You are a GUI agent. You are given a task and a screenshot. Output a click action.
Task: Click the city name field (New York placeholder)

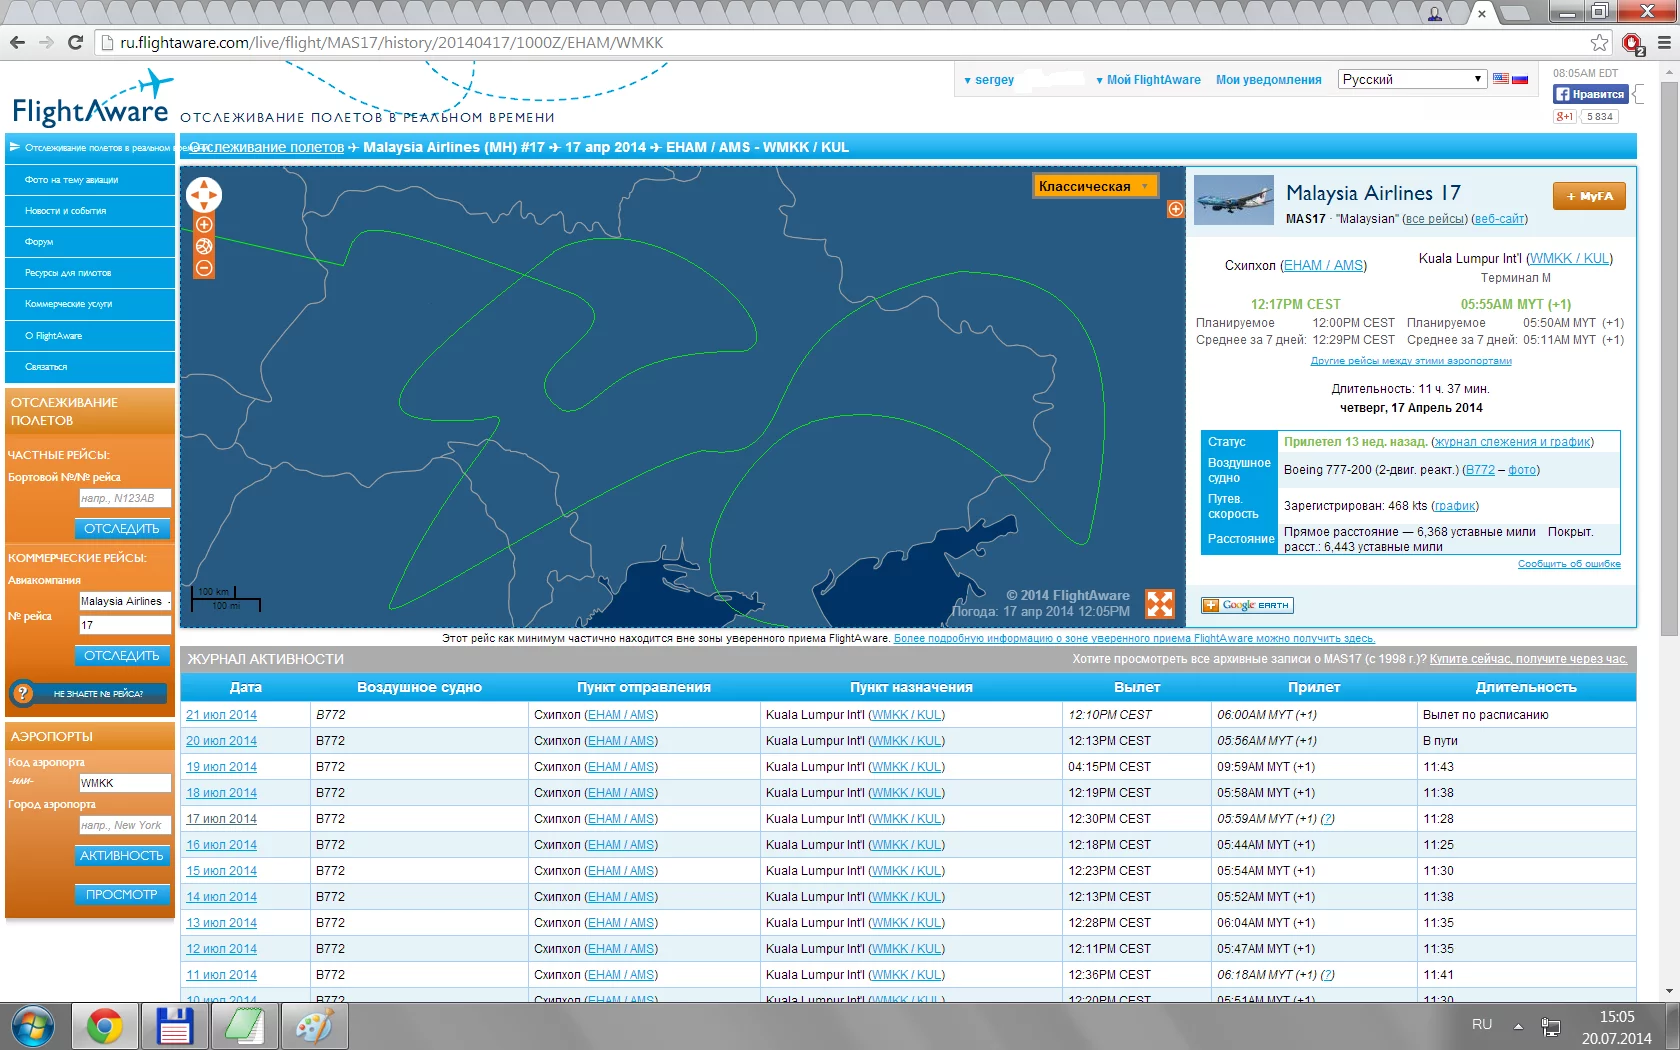click(125, 825)
